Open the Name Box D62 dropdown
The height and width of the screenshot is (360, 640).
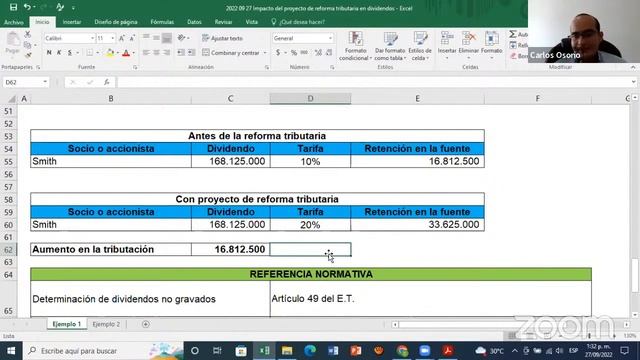click(x=45, y=82)
